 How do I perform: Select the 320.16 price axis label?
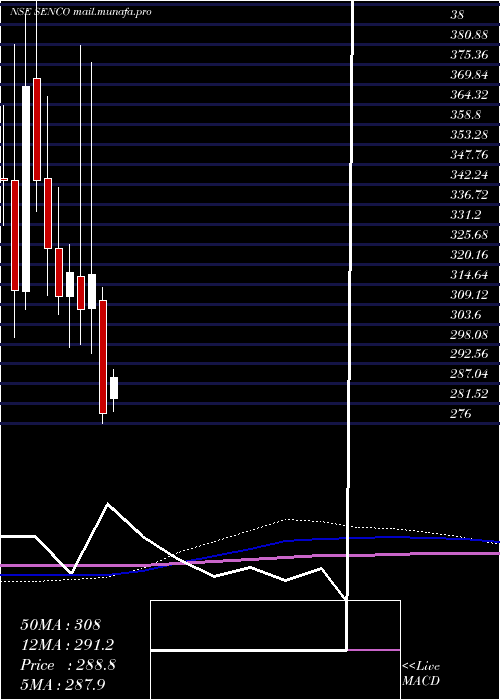pyautogui.click(x=470, y=255)
